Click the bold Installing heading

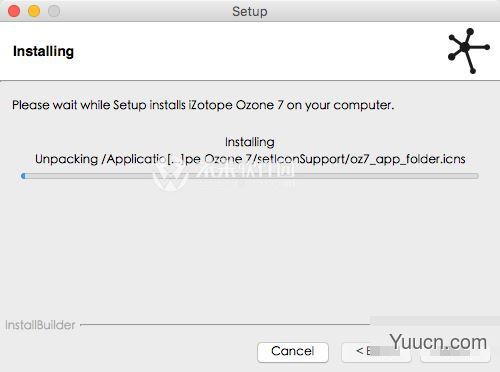tap(43, 51)
